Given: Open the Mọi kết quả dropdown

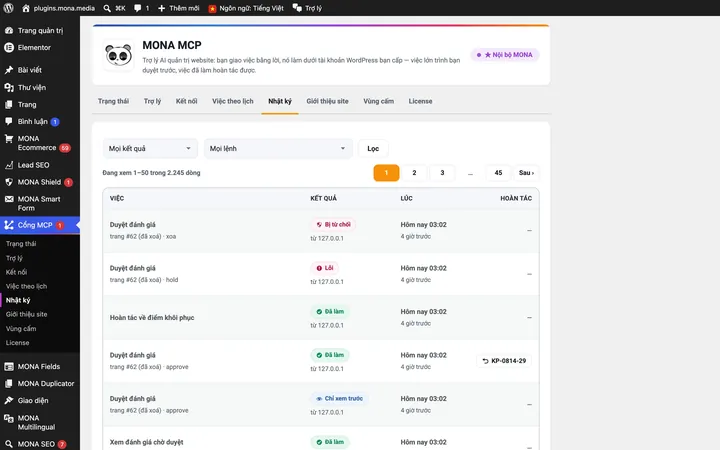Looking at the screenshot, I should pyautogui.click(x=150, y=148).
